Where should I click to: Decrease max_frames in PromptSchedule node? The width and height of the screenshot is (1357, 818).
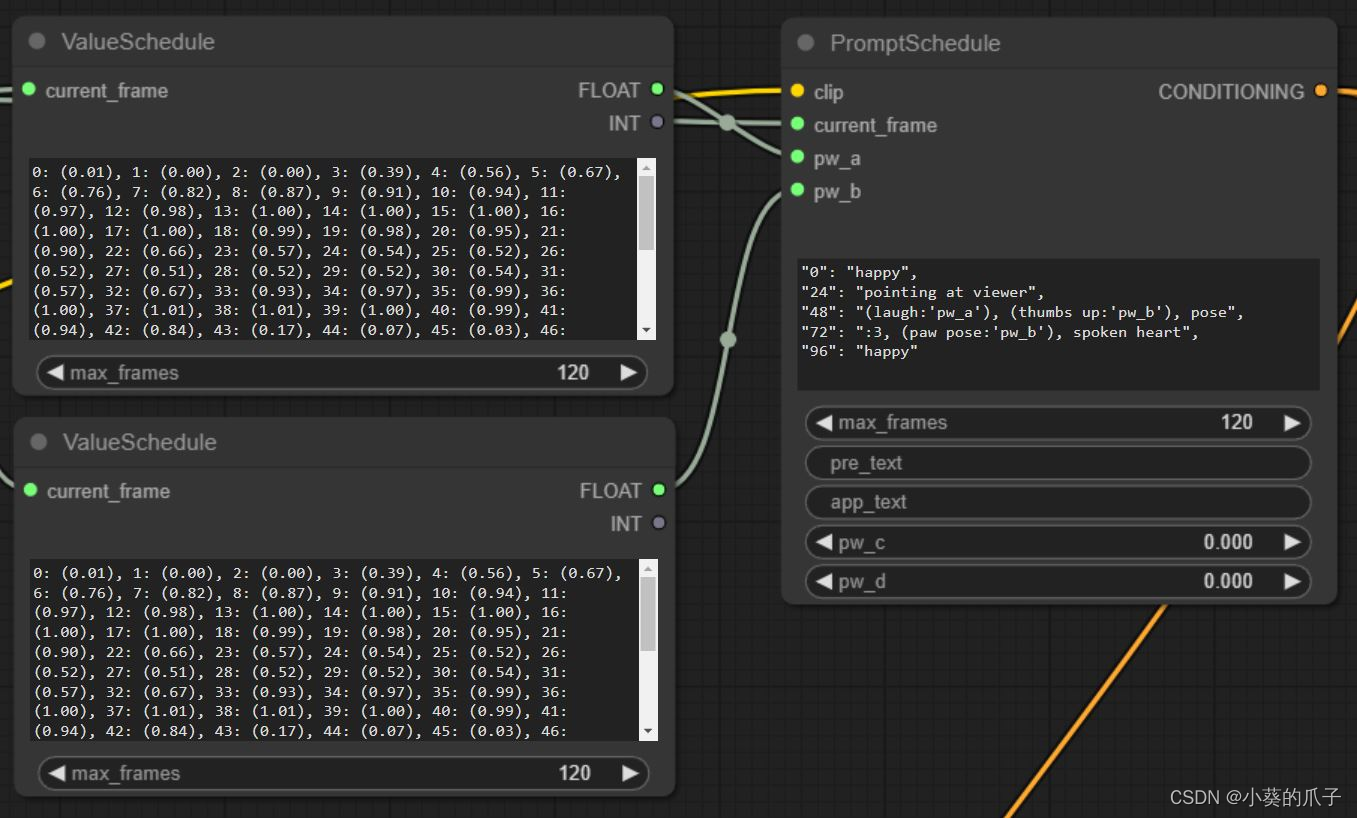coord(824,423)
